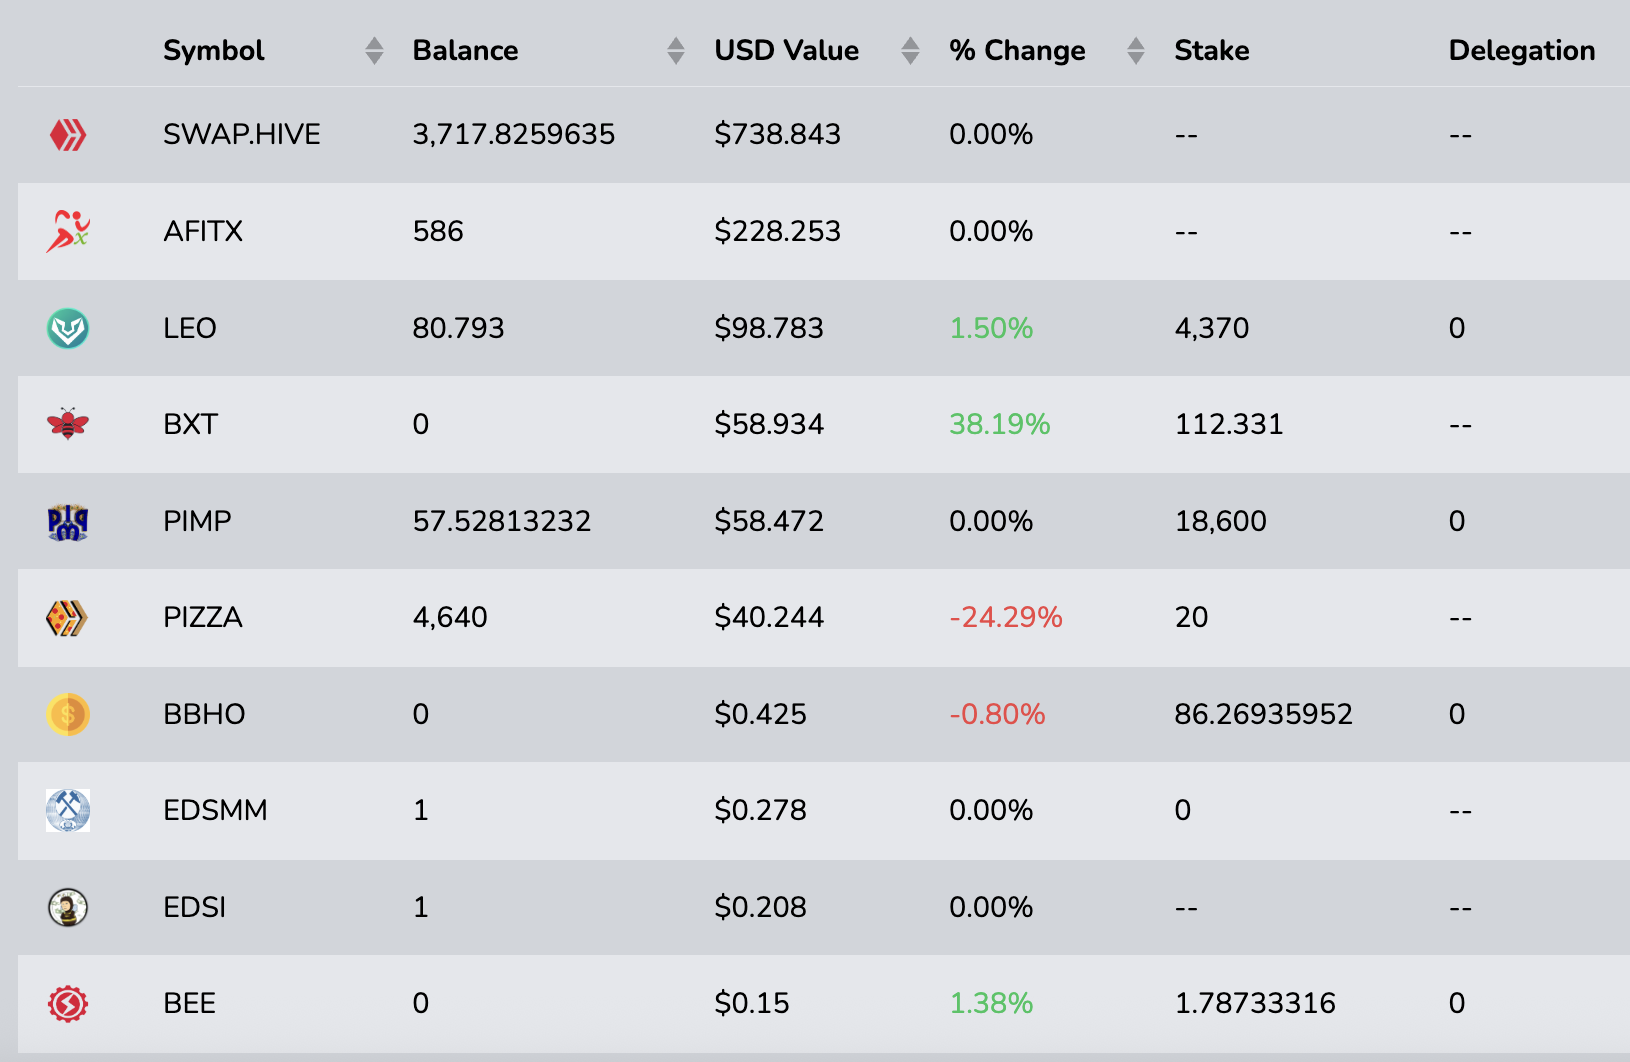This screenshot has height=1062, width=1630.
Task: Sort by USD Value arrows
Action: (910, 51)
